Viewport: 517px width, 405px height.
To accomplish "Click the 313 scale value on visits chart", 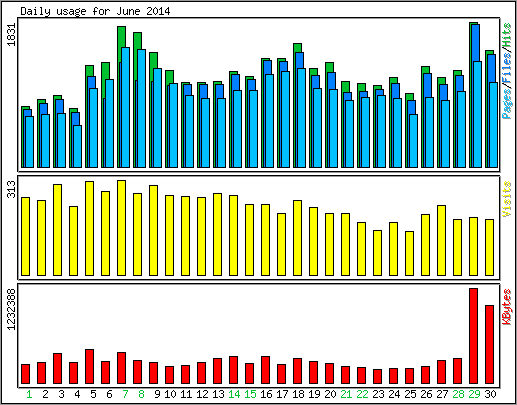I will click(x=11, y=189).
